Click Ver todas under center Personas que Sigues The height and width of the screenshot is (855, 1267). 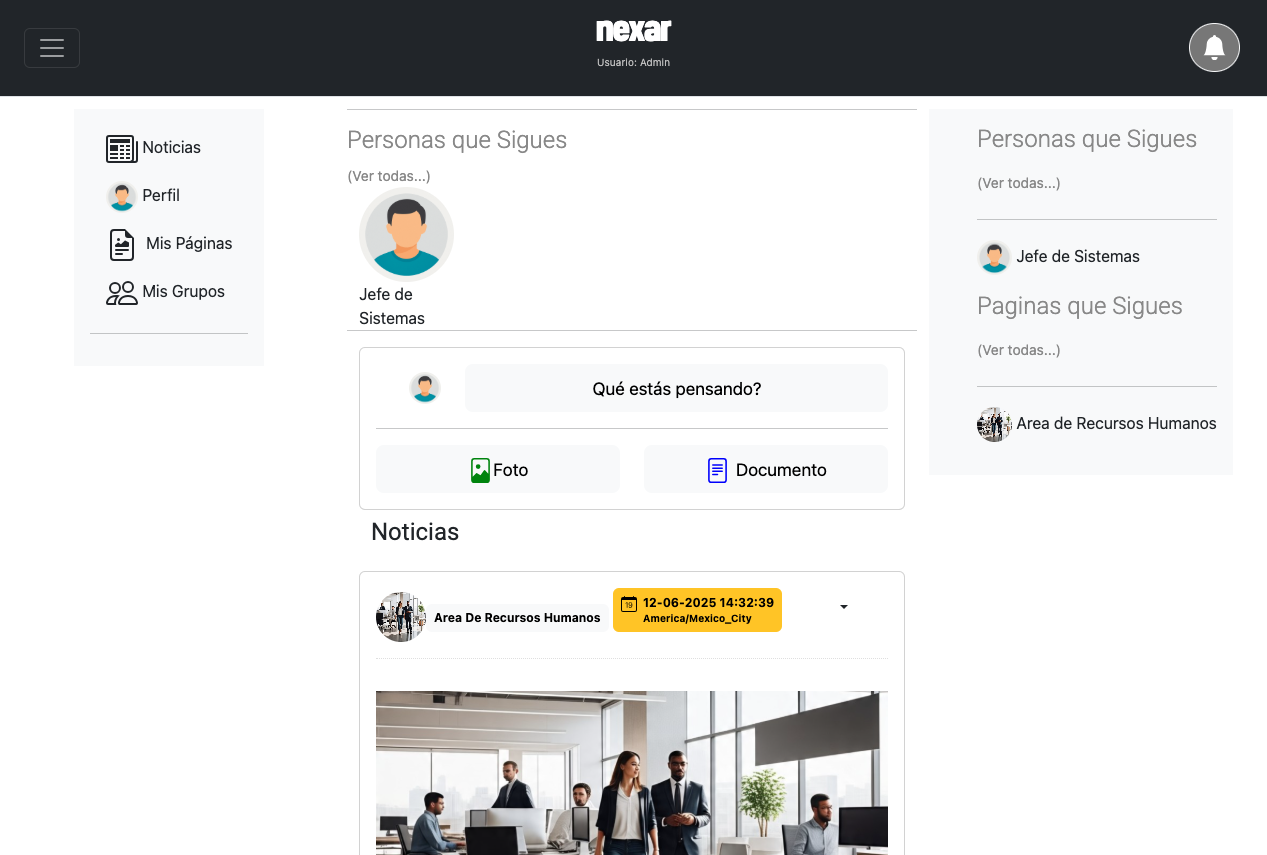389,176
